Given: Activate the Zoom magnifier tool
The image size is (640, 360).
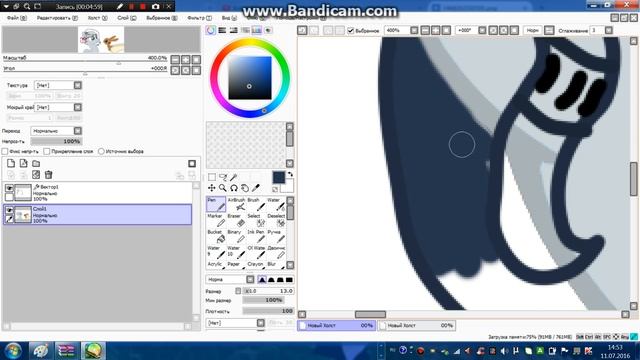Looking at the screenshot, I should [223, 188].
